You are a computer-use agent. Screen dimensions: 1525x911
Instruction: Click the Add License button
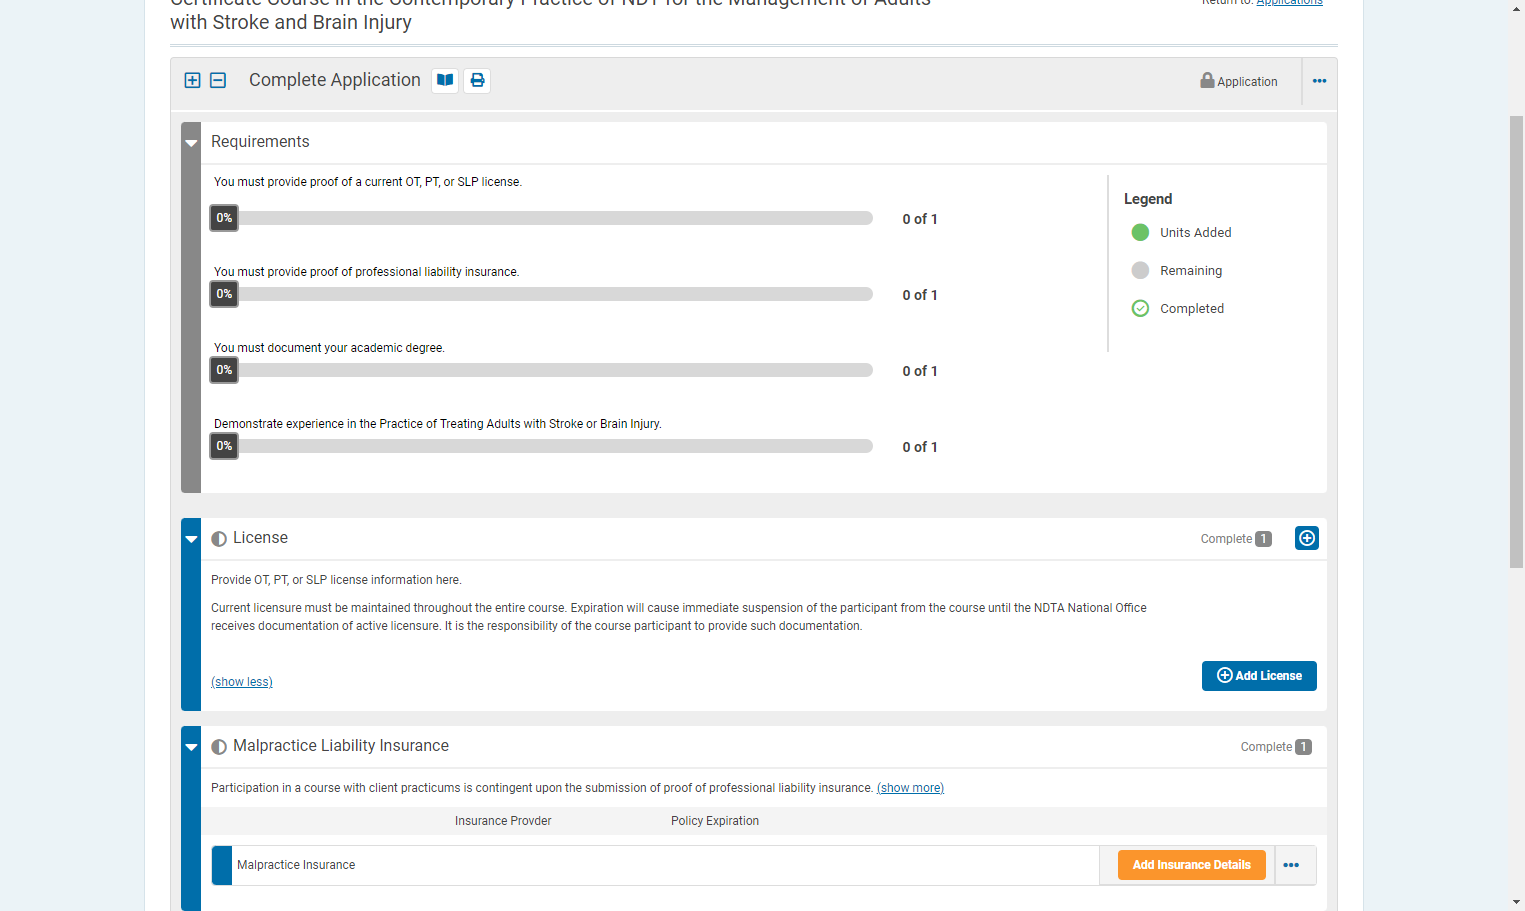[x=1259, y=676]
